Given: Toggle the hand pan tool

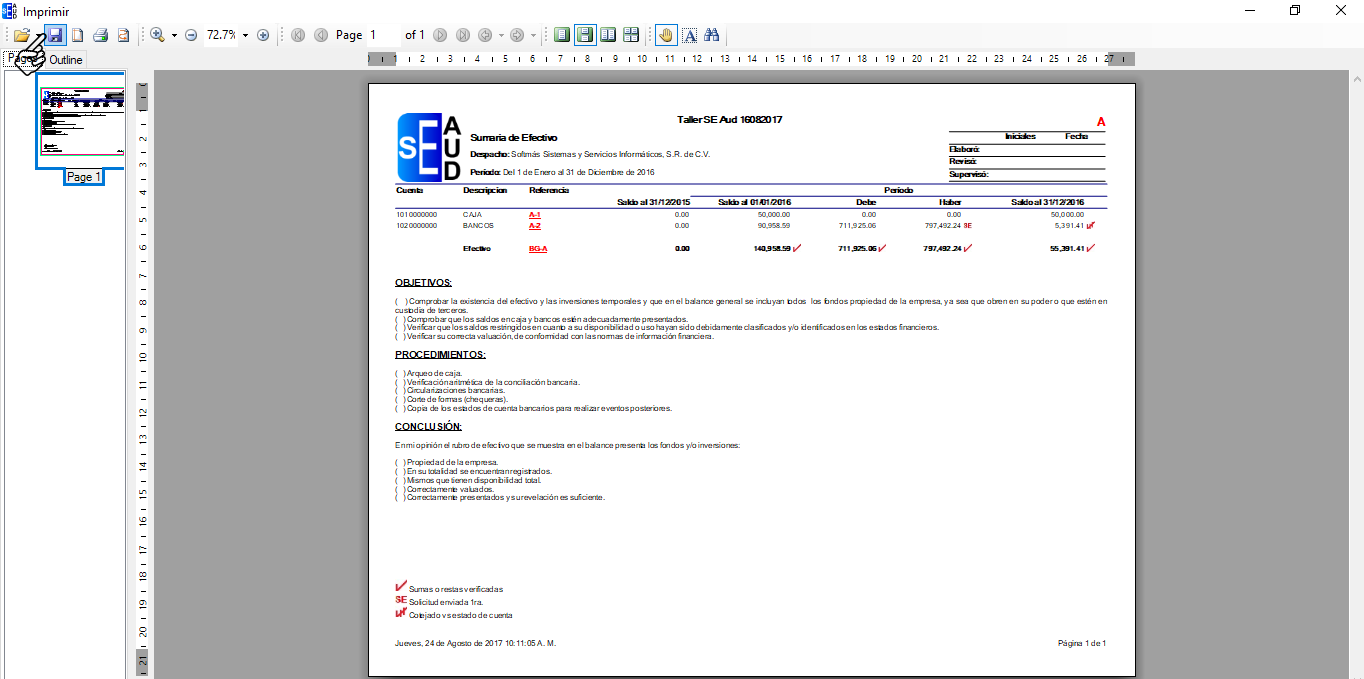Looking at the screenshot, I should coord(666,35).
